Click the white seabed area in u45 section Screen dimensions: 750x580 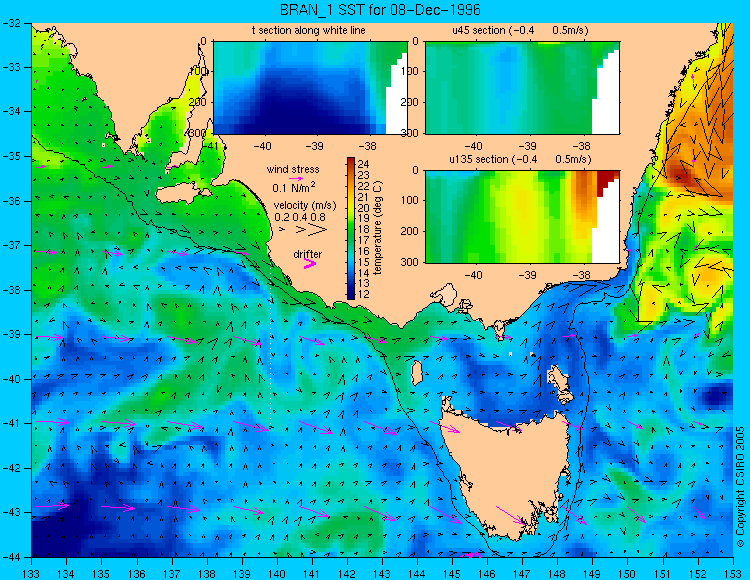pyautogui.click(x=607, y=98)
